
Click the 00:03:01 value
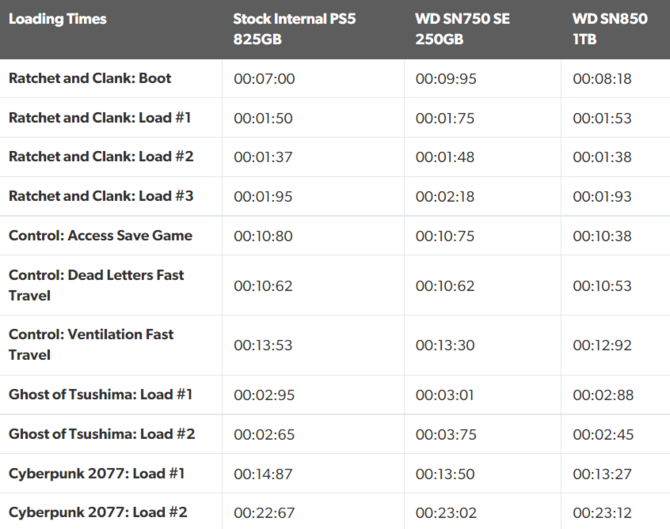(x=445, y=395)
